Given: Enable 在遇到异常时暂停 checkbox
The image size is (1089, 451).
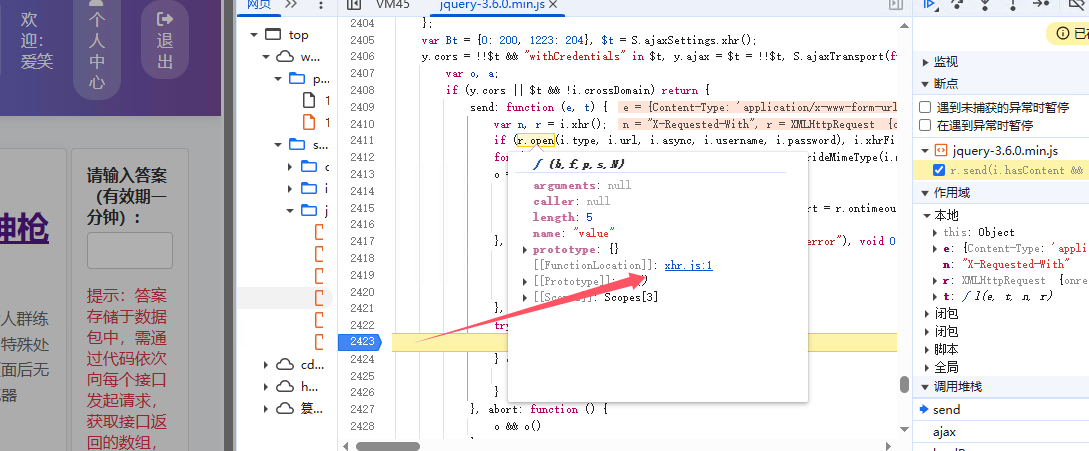Looking at the screenshot, I should [x=925, y=125].
